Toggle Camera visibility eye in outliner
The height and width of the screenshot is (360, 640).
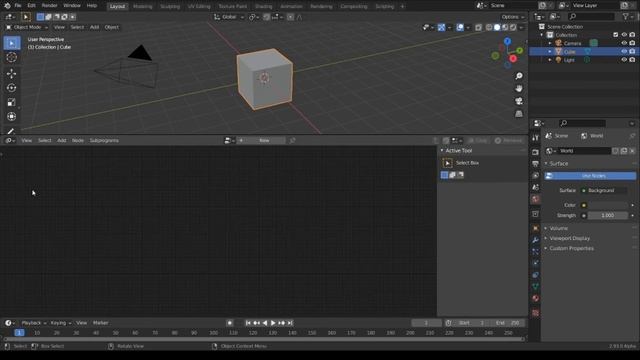tap(624, 43)
